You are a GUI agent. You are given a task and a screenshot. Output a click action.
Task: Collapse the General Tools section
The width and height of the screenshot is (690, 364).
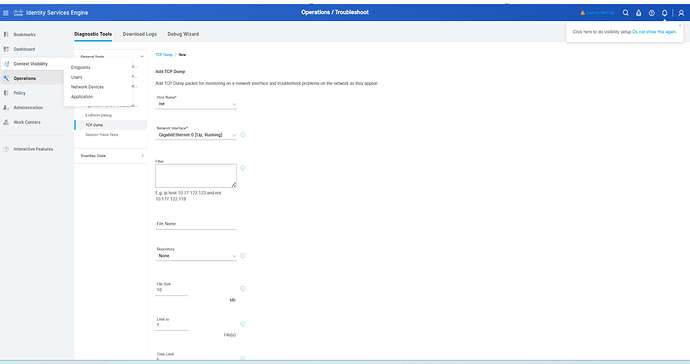pyautogui.click(x=142, y=56)
